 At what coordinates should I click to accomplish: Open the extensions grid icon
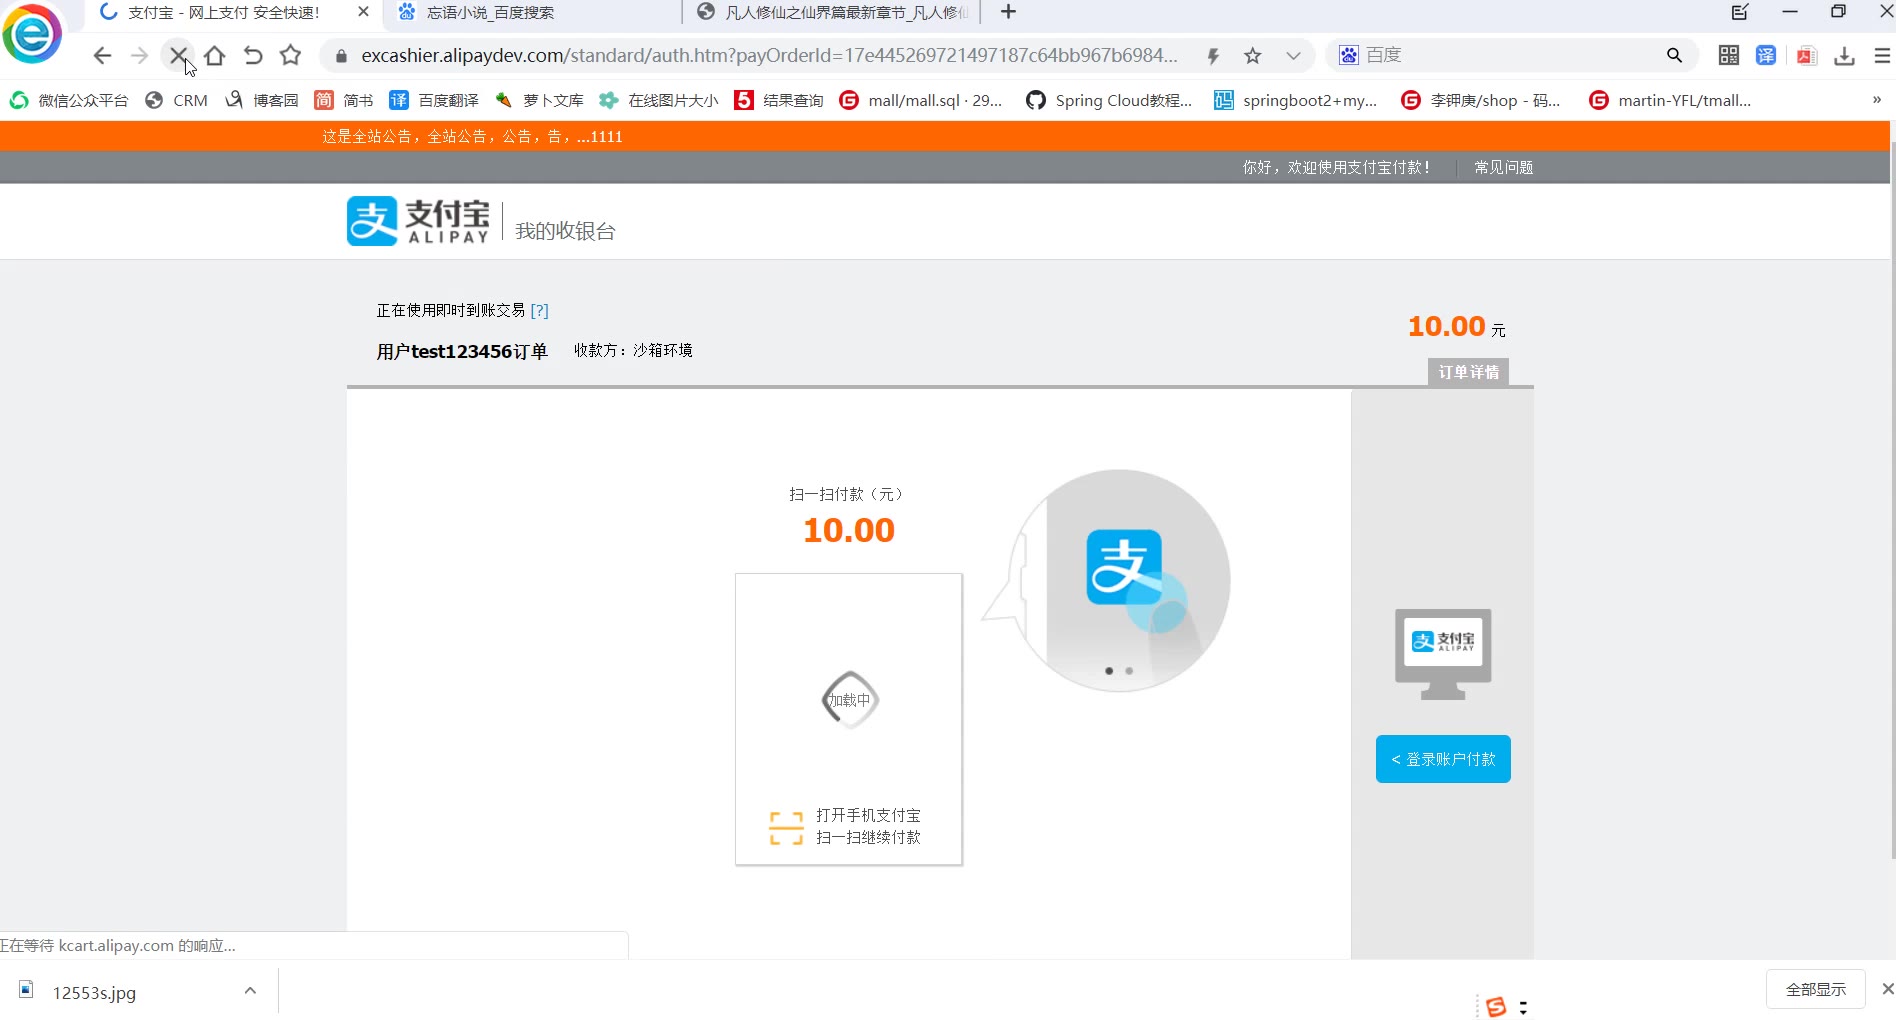coord(1729,56)
